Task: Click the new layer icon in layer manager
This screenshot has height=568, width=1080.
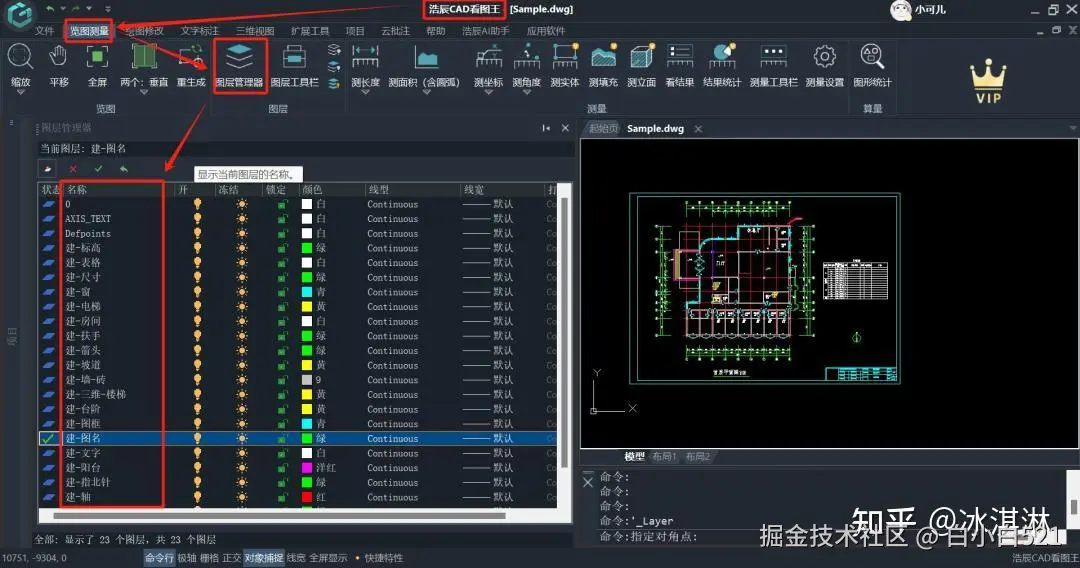Action: coord(48,169)
